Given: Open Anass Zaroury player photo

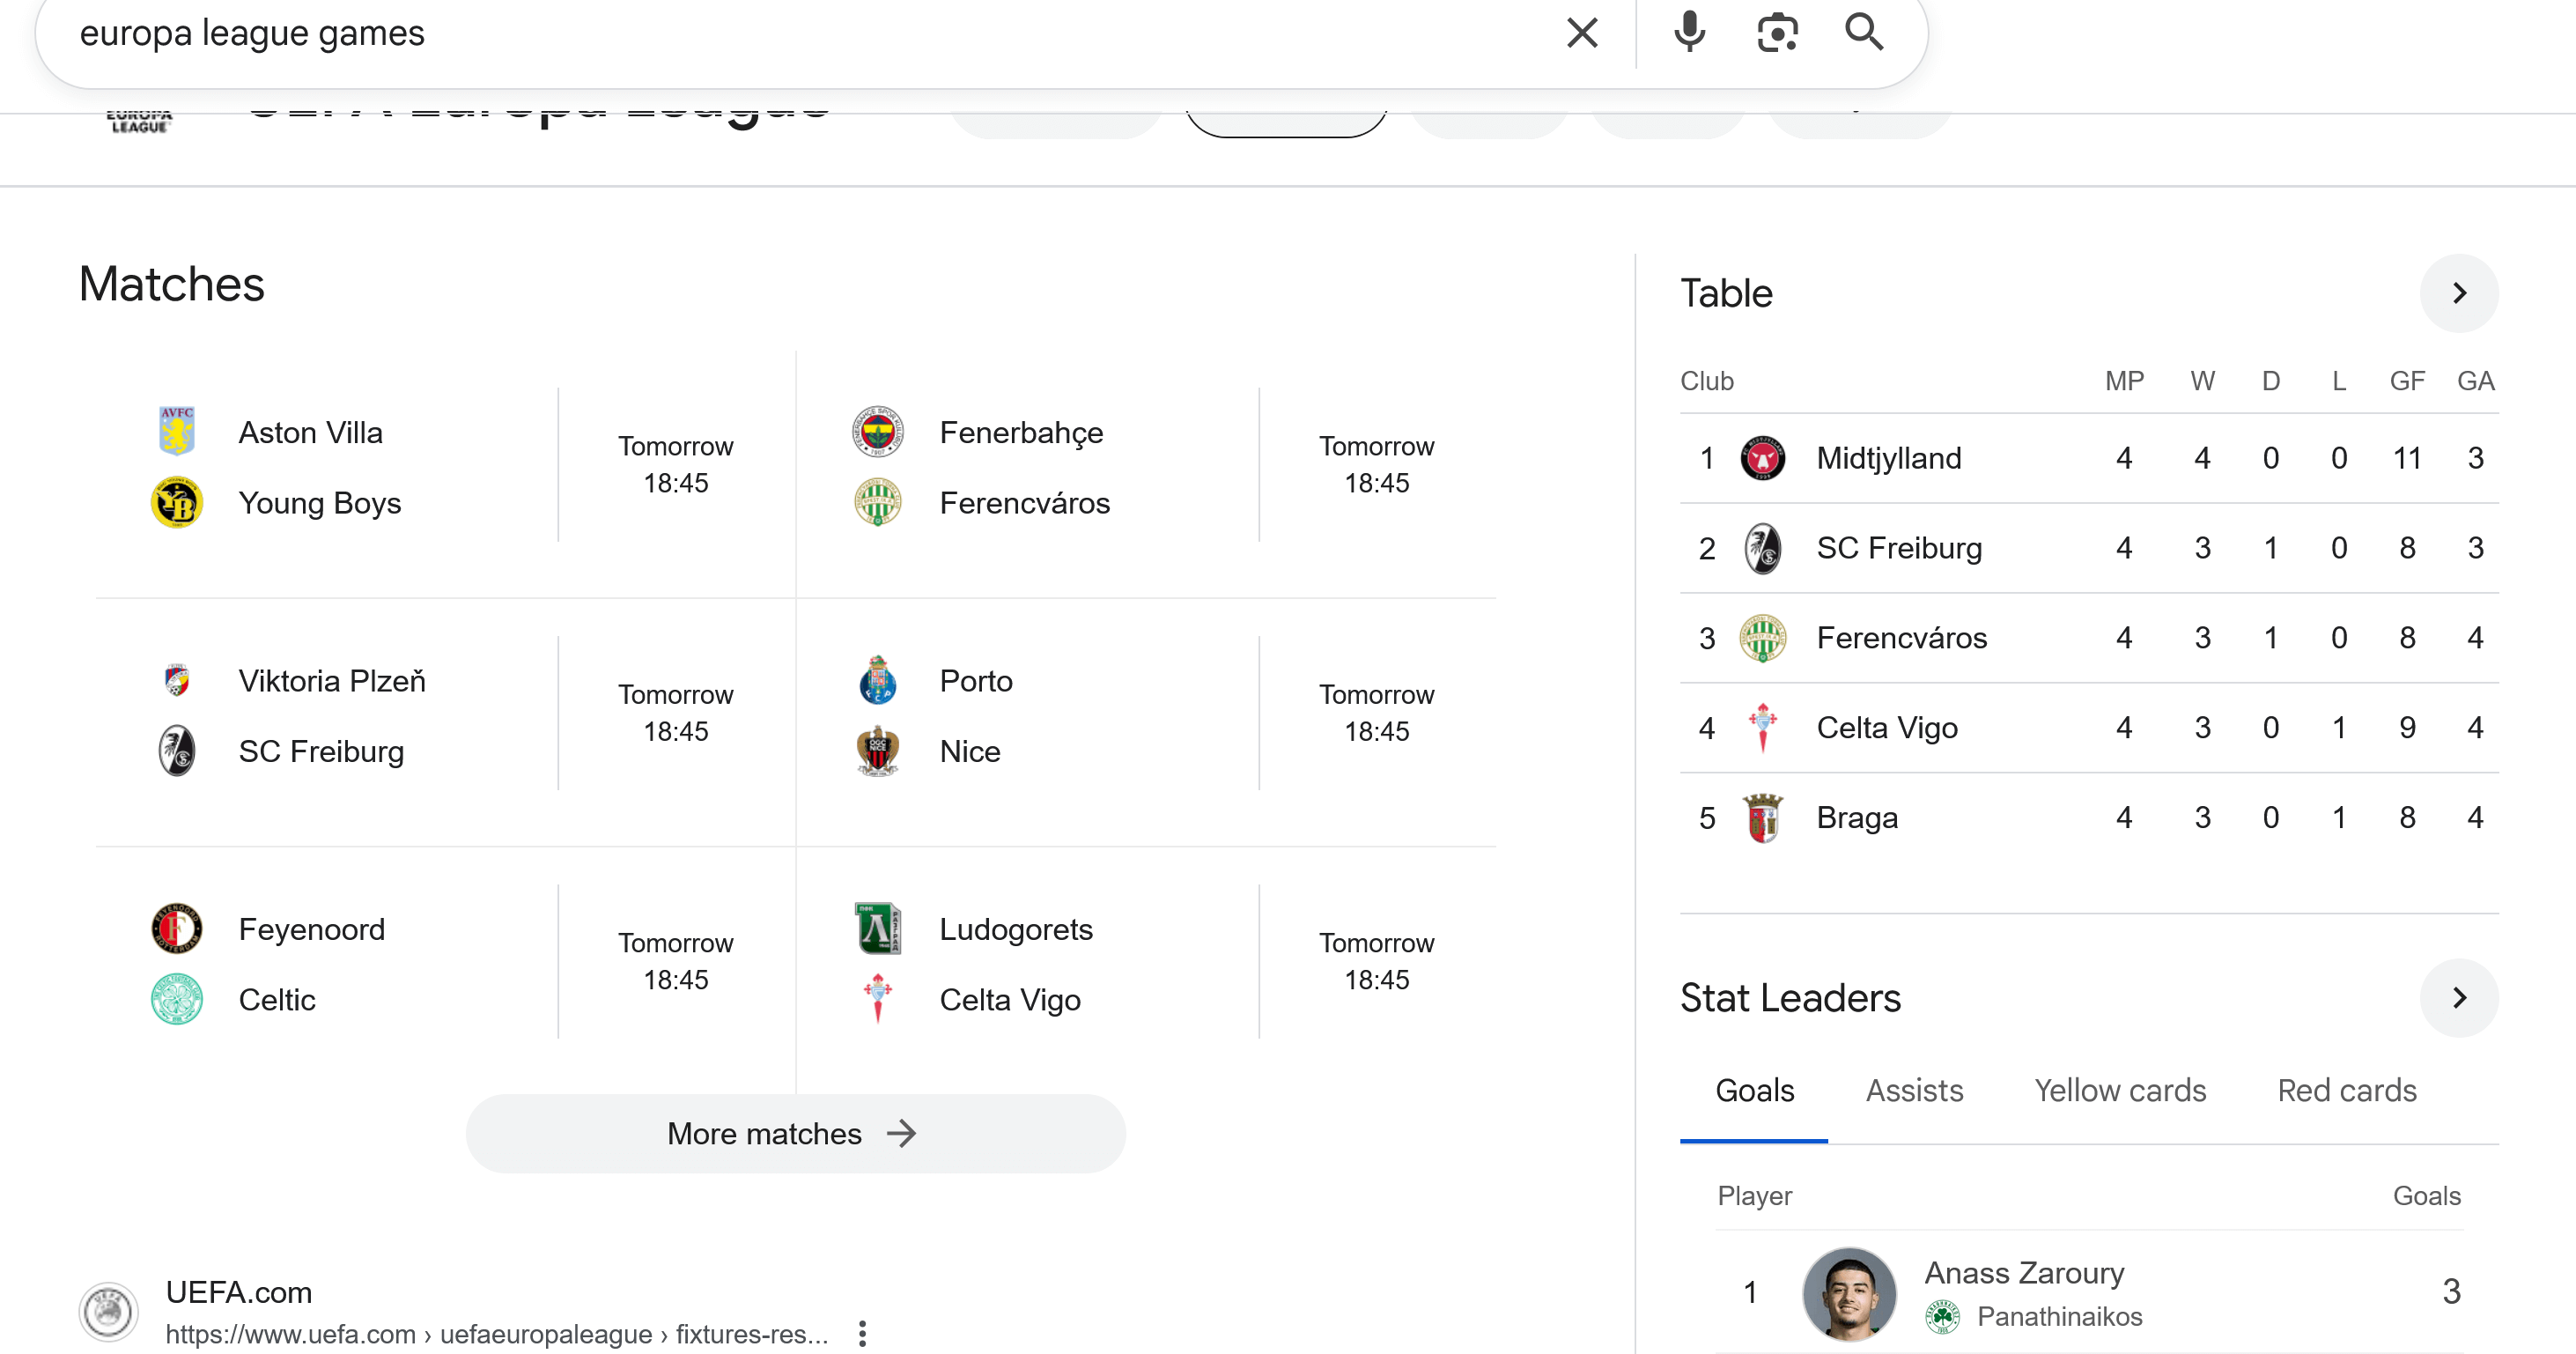Looking at the screenshot, I should [1848, 1292].
